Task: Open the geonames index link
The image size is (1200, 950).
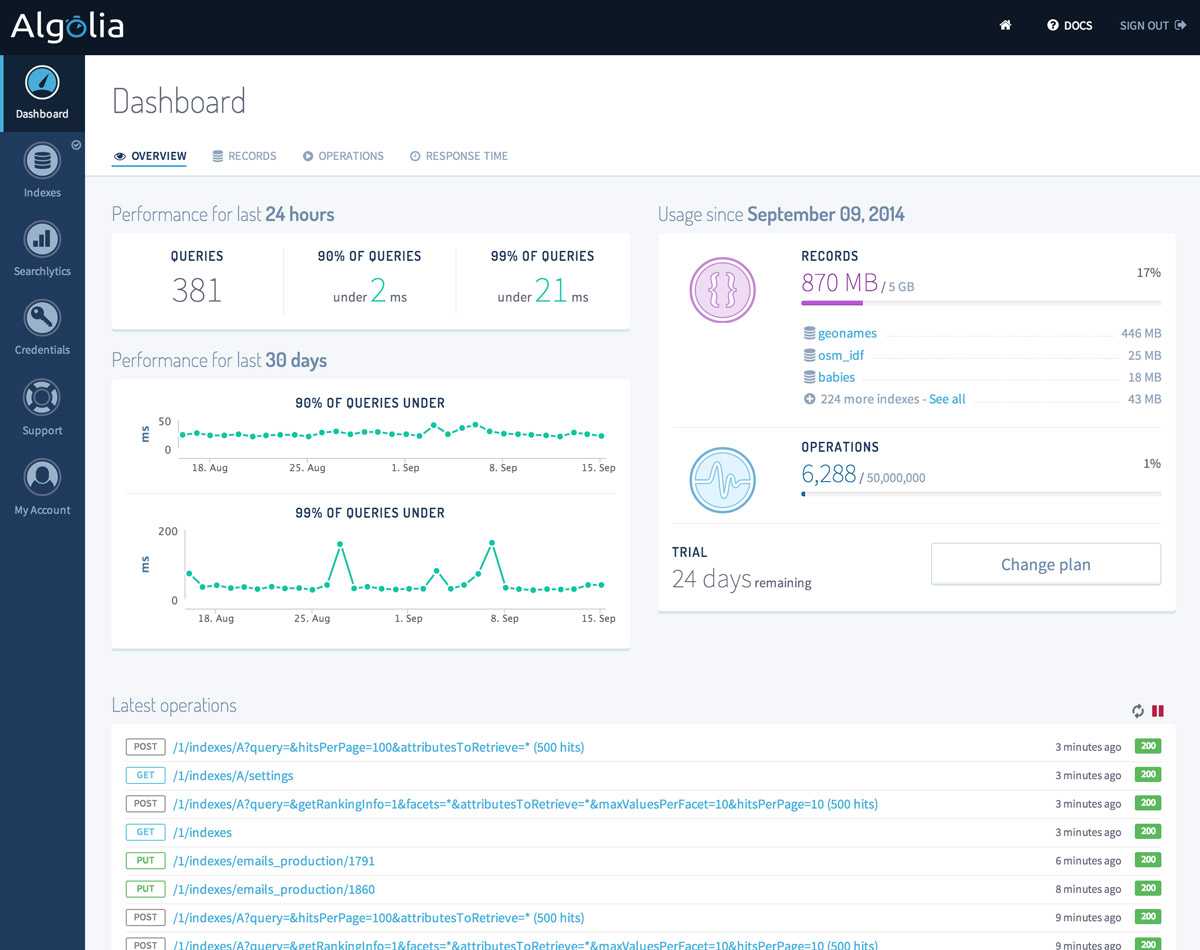Action: pyautogui.click(x=847, y=334)
